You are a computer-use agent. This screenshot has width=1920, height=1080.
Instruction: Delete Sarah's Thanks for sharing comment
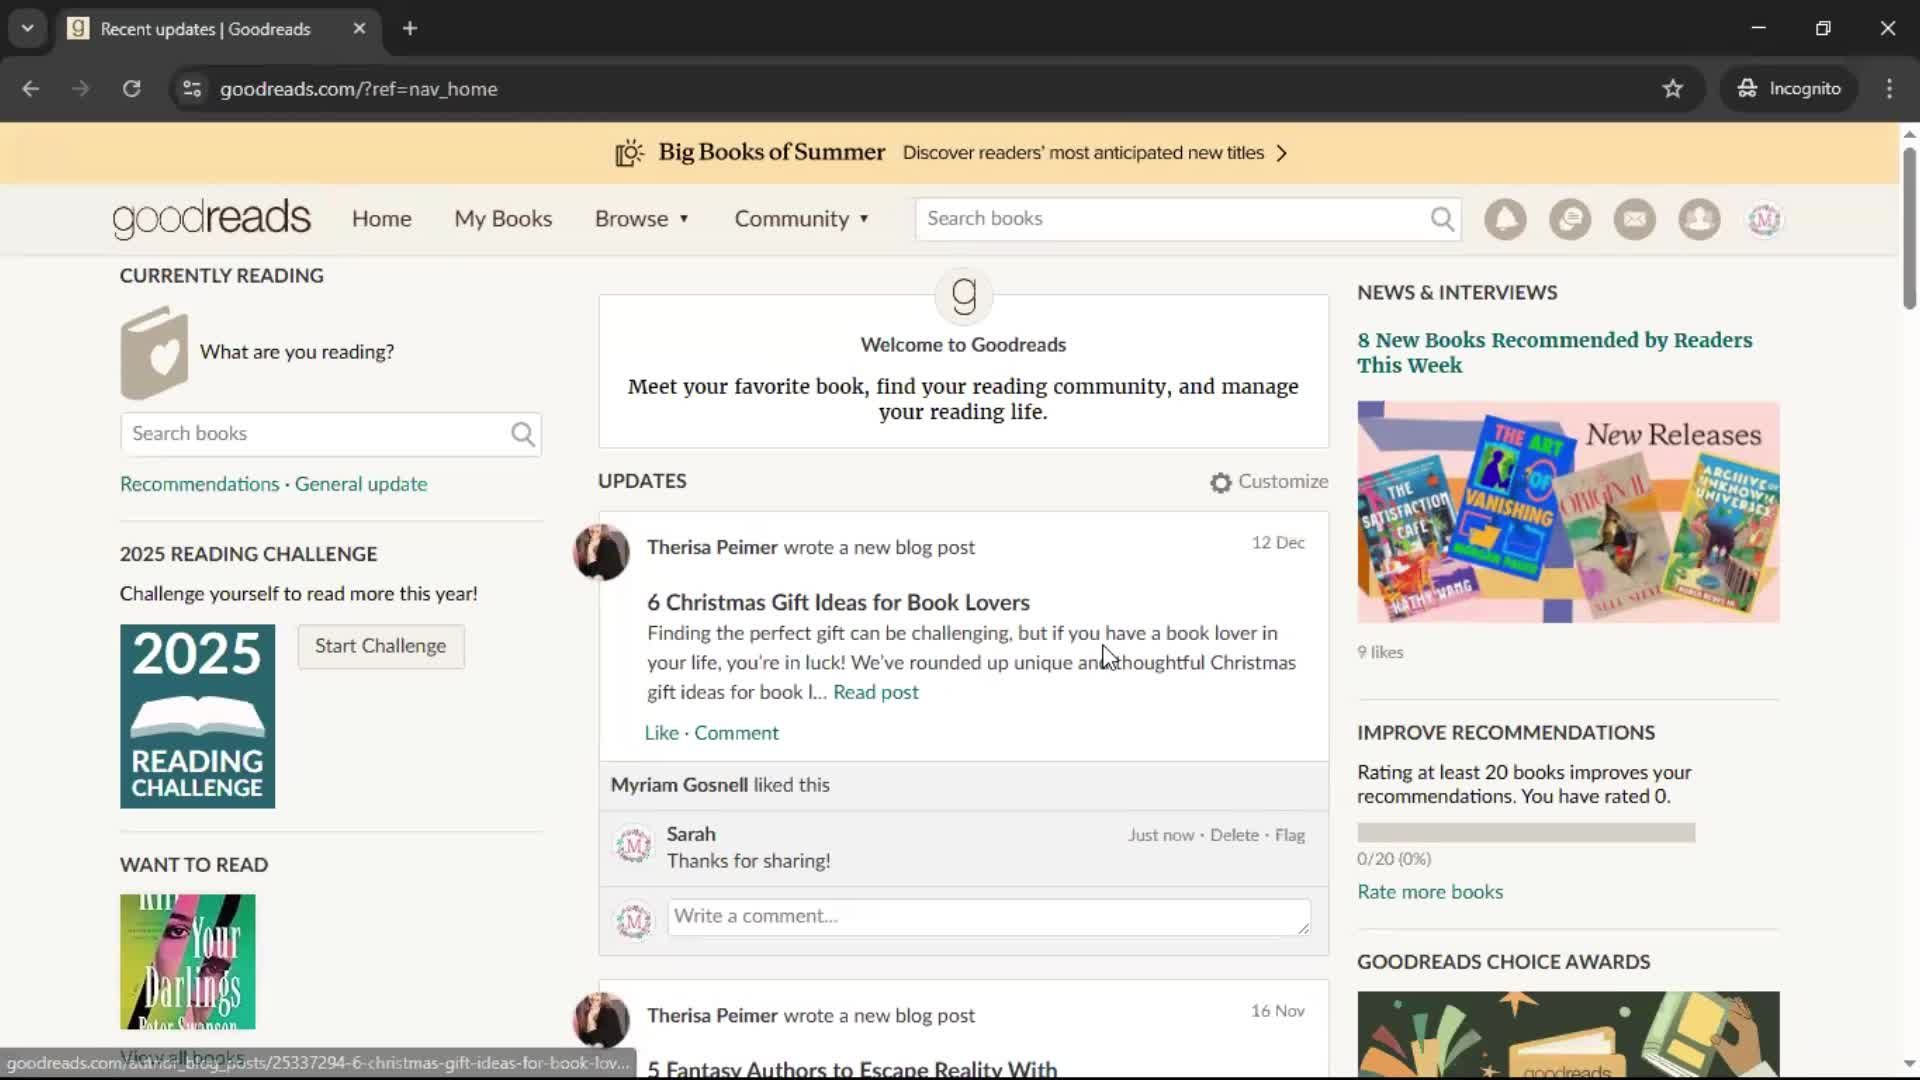(1234, 835)
